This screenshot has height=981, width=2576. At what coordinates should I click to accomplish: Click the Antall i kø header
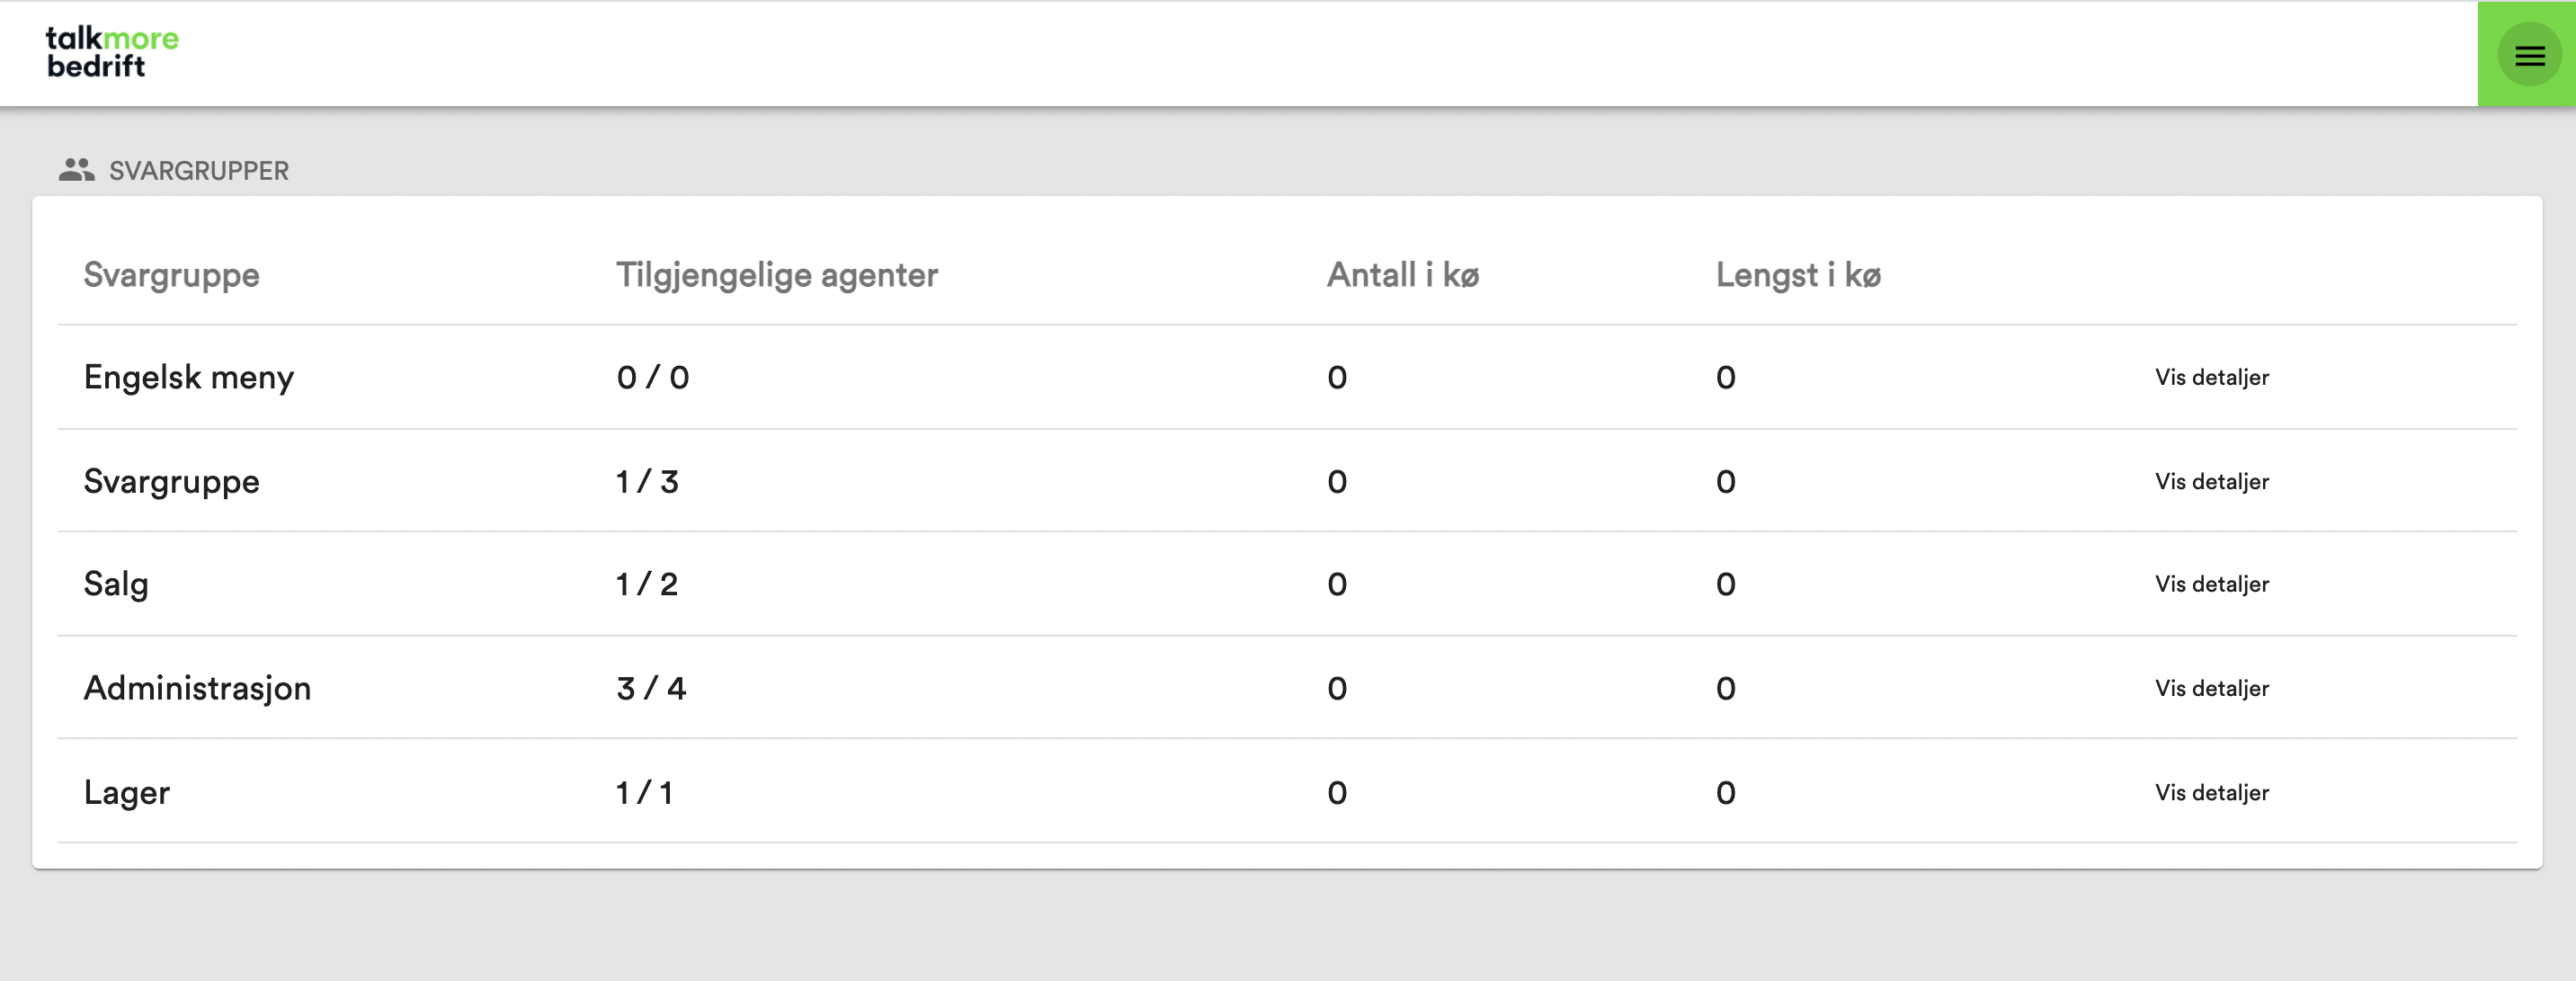tap(1402, 275)
